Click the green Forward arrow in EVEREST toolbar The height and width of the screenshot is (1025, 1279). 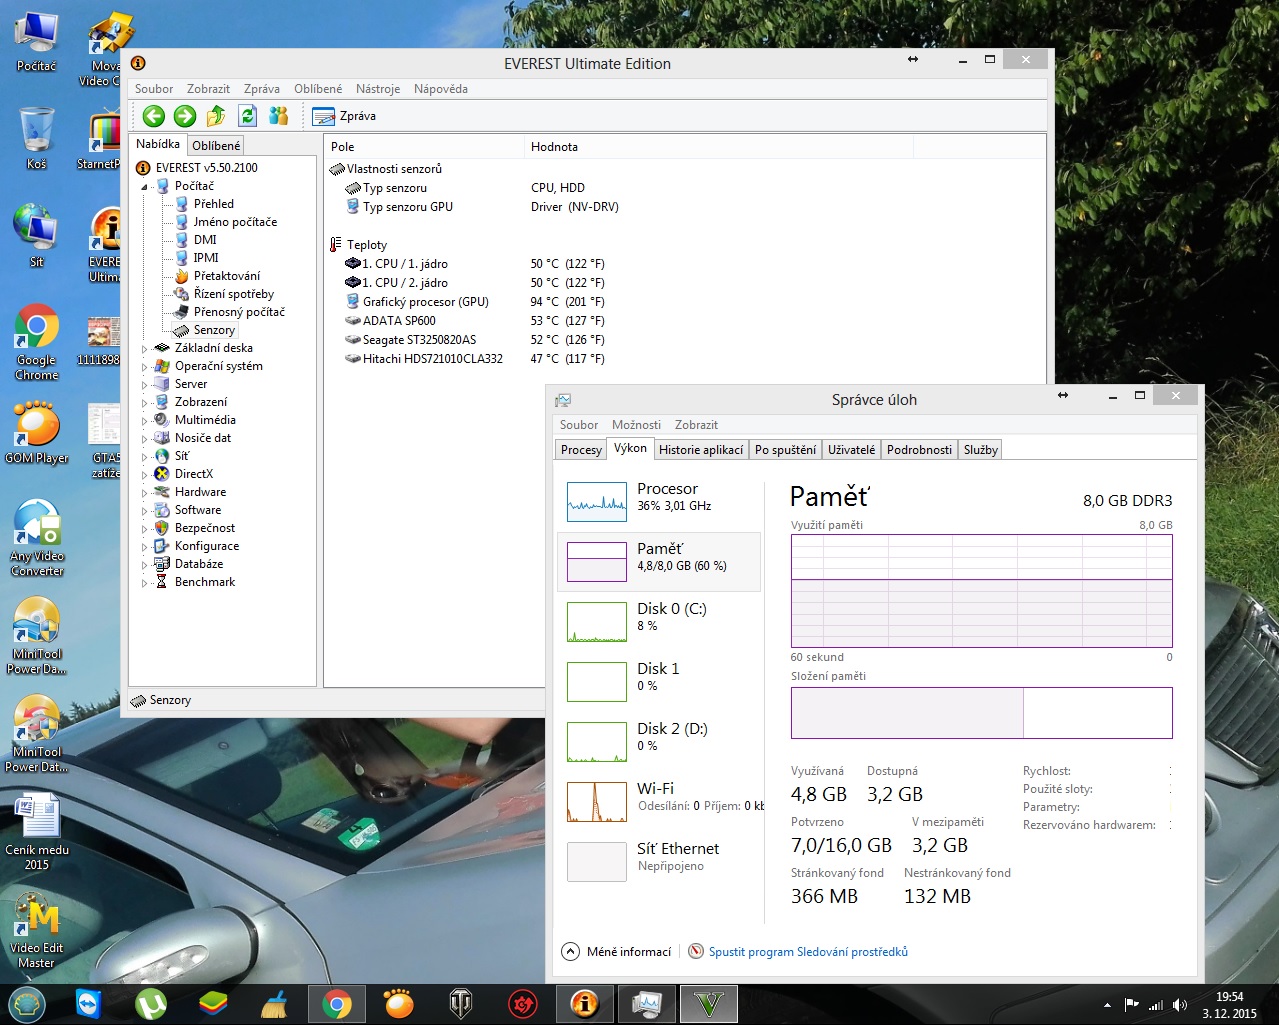point(185,116)
